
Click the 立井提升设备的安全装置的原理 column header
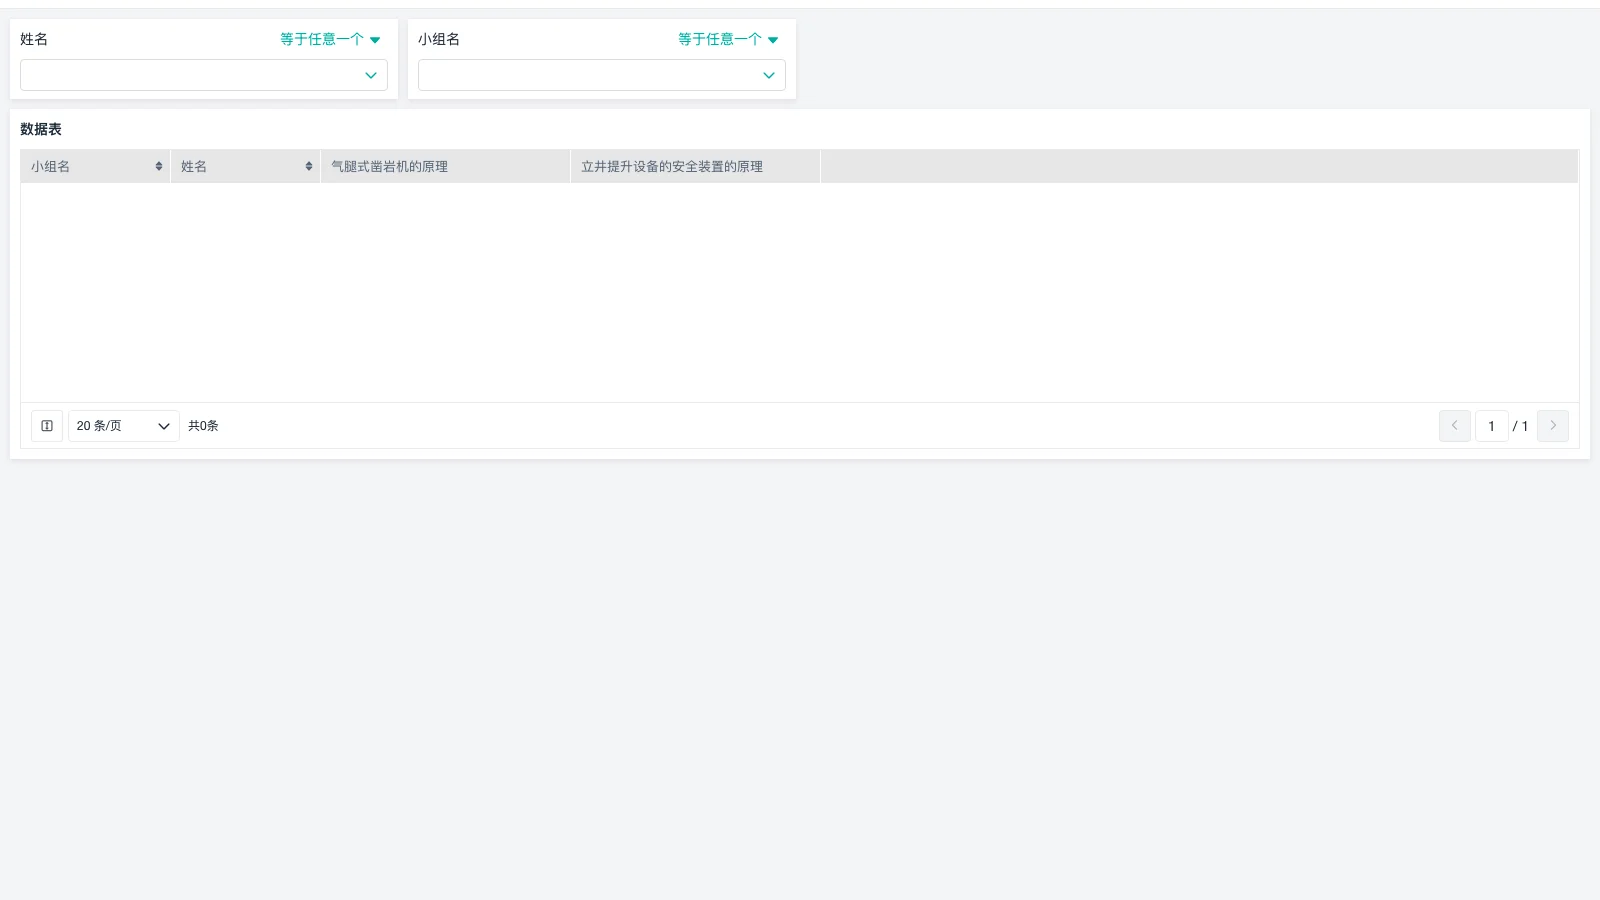coord(672,167)
